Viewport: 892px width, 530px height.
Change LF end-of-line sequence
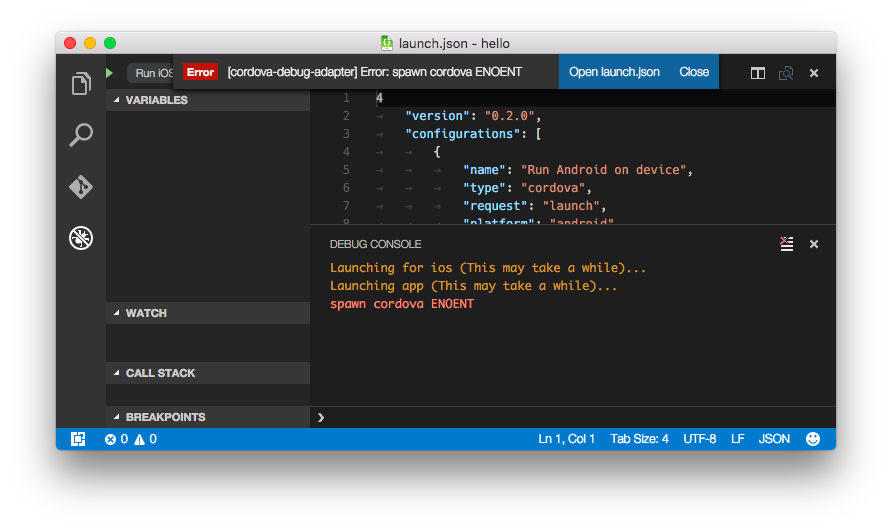(x=737, y=439)
